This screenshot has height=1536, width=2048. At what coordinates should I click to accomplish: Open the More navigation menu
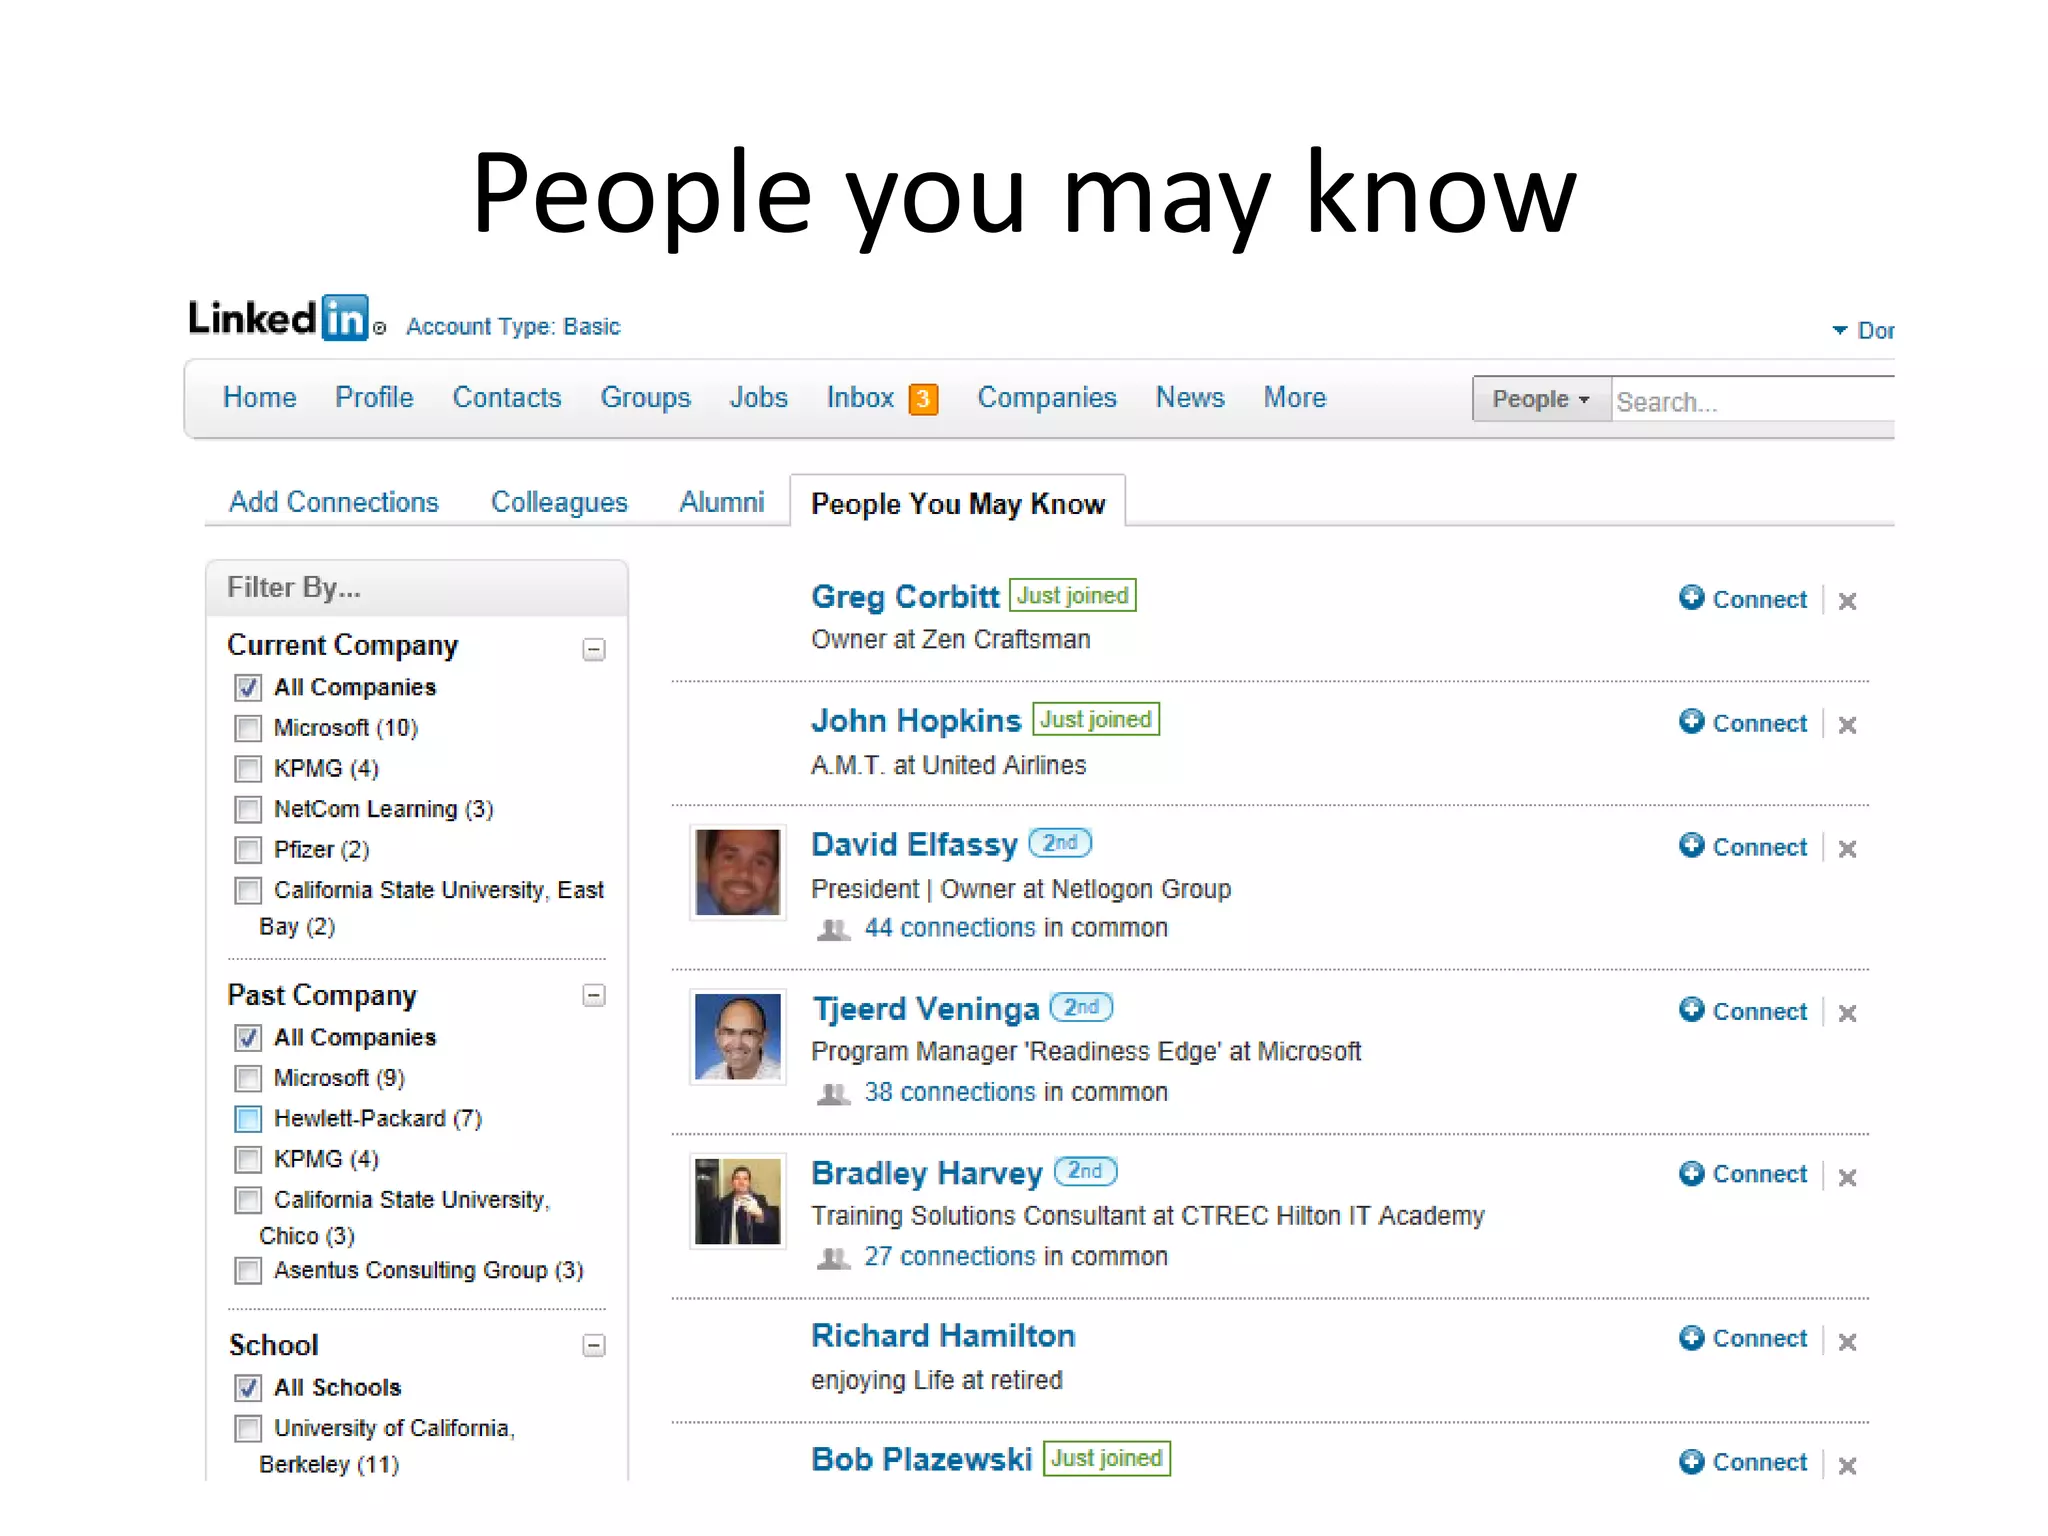(x=1295, y=398)
